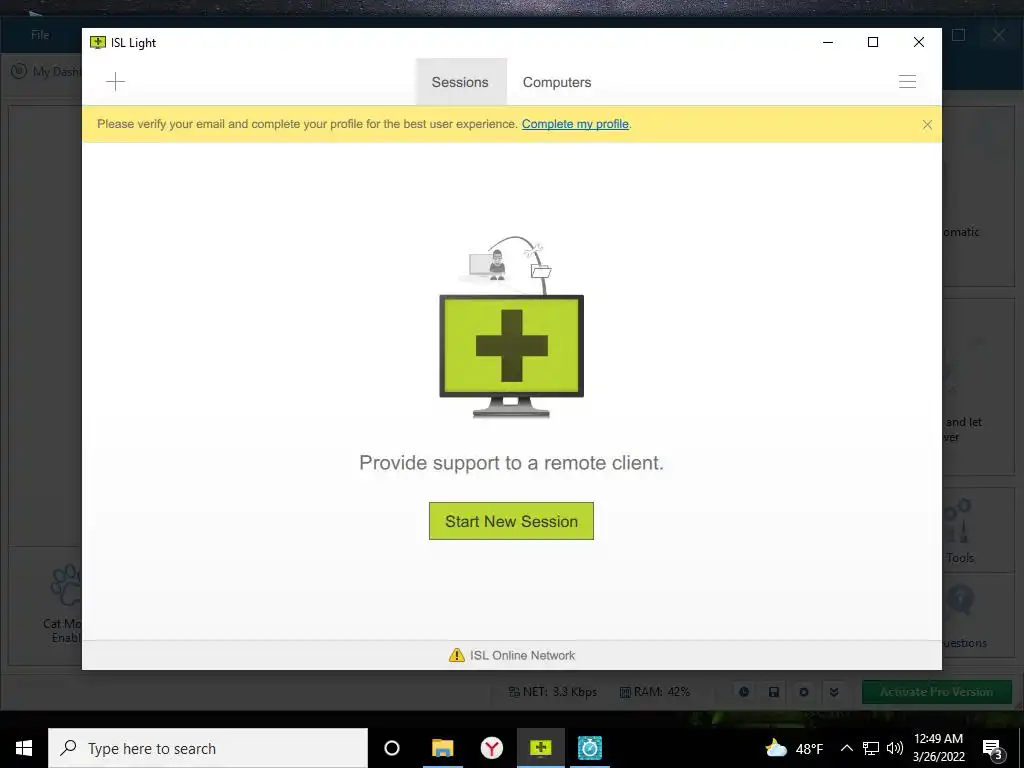Minimize the ISL Light window
Viewport: 1024px width, 768px height.
click(828, 42)
